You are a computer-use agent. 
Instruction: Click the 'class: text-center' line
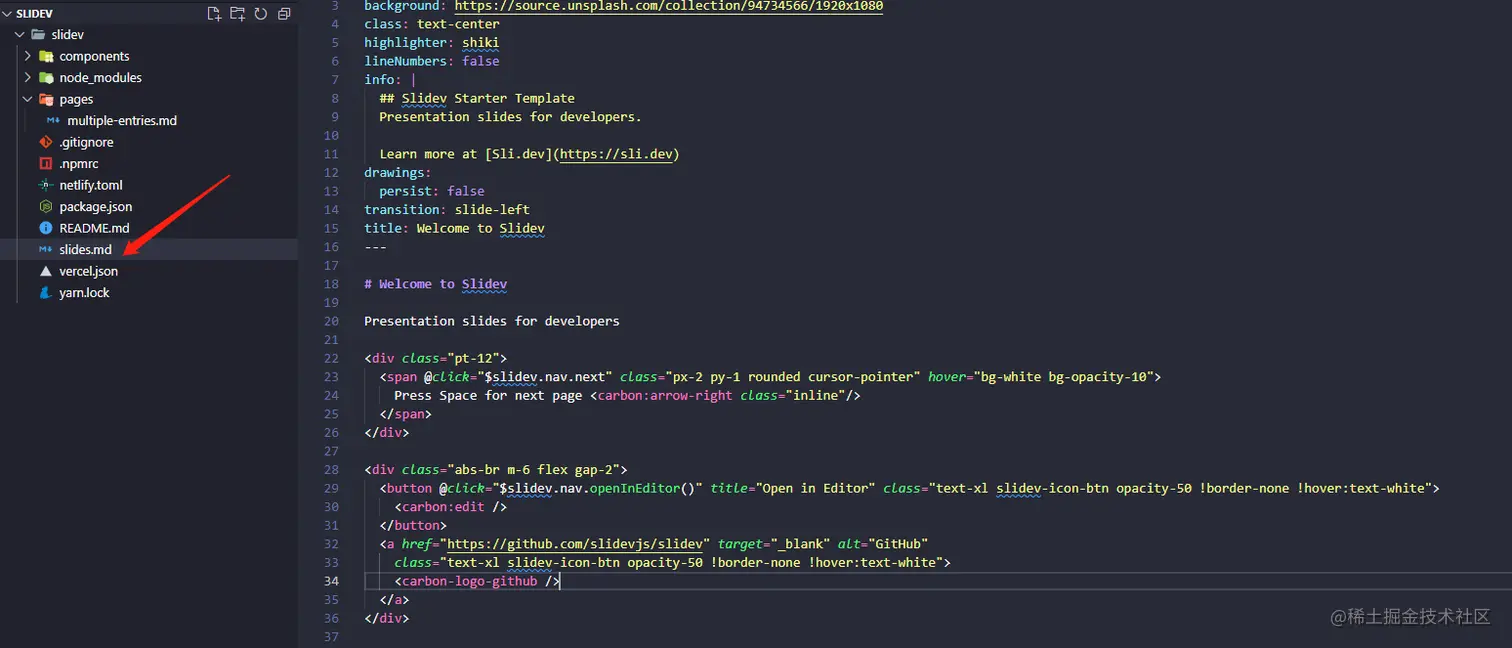432,24
